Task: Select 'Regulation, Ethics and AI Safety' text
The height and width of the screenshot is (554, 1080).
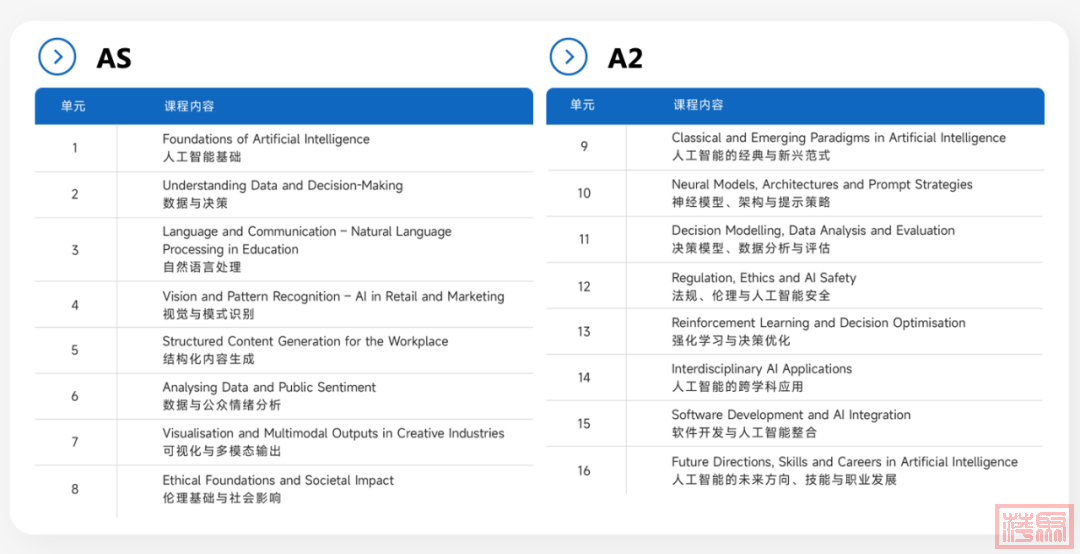Action: tap(764, 278)
